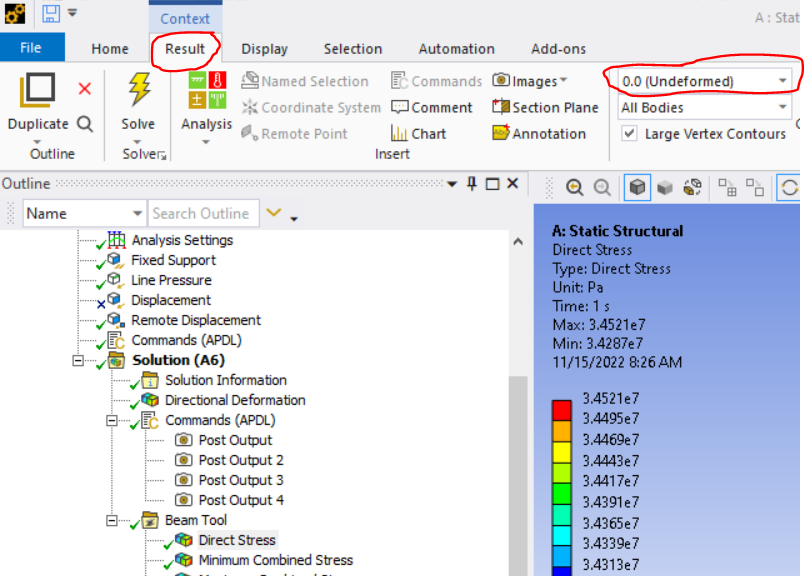Screen dimensions: 804x576
Task: Open the quick access toolbar customize arrow
Action: 73,12
